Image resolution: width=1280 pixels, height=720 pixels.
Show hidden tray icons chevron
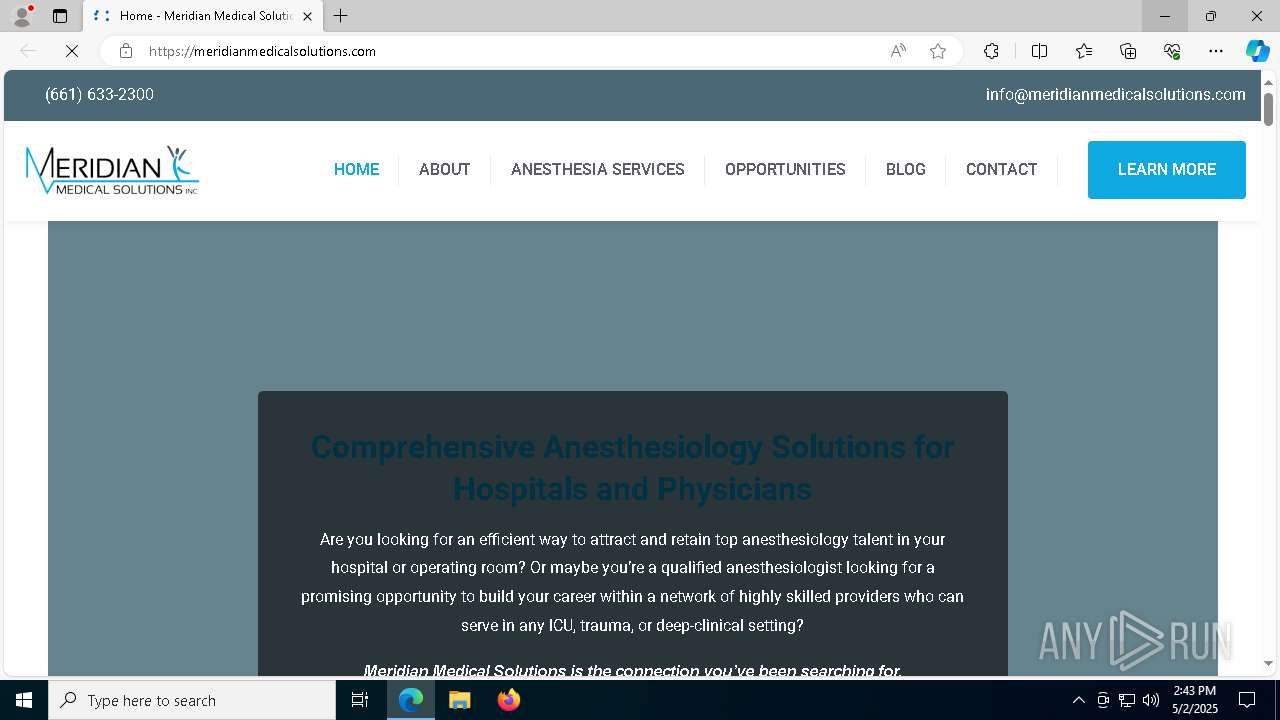pyautogui.click(x=1078, y=700)
